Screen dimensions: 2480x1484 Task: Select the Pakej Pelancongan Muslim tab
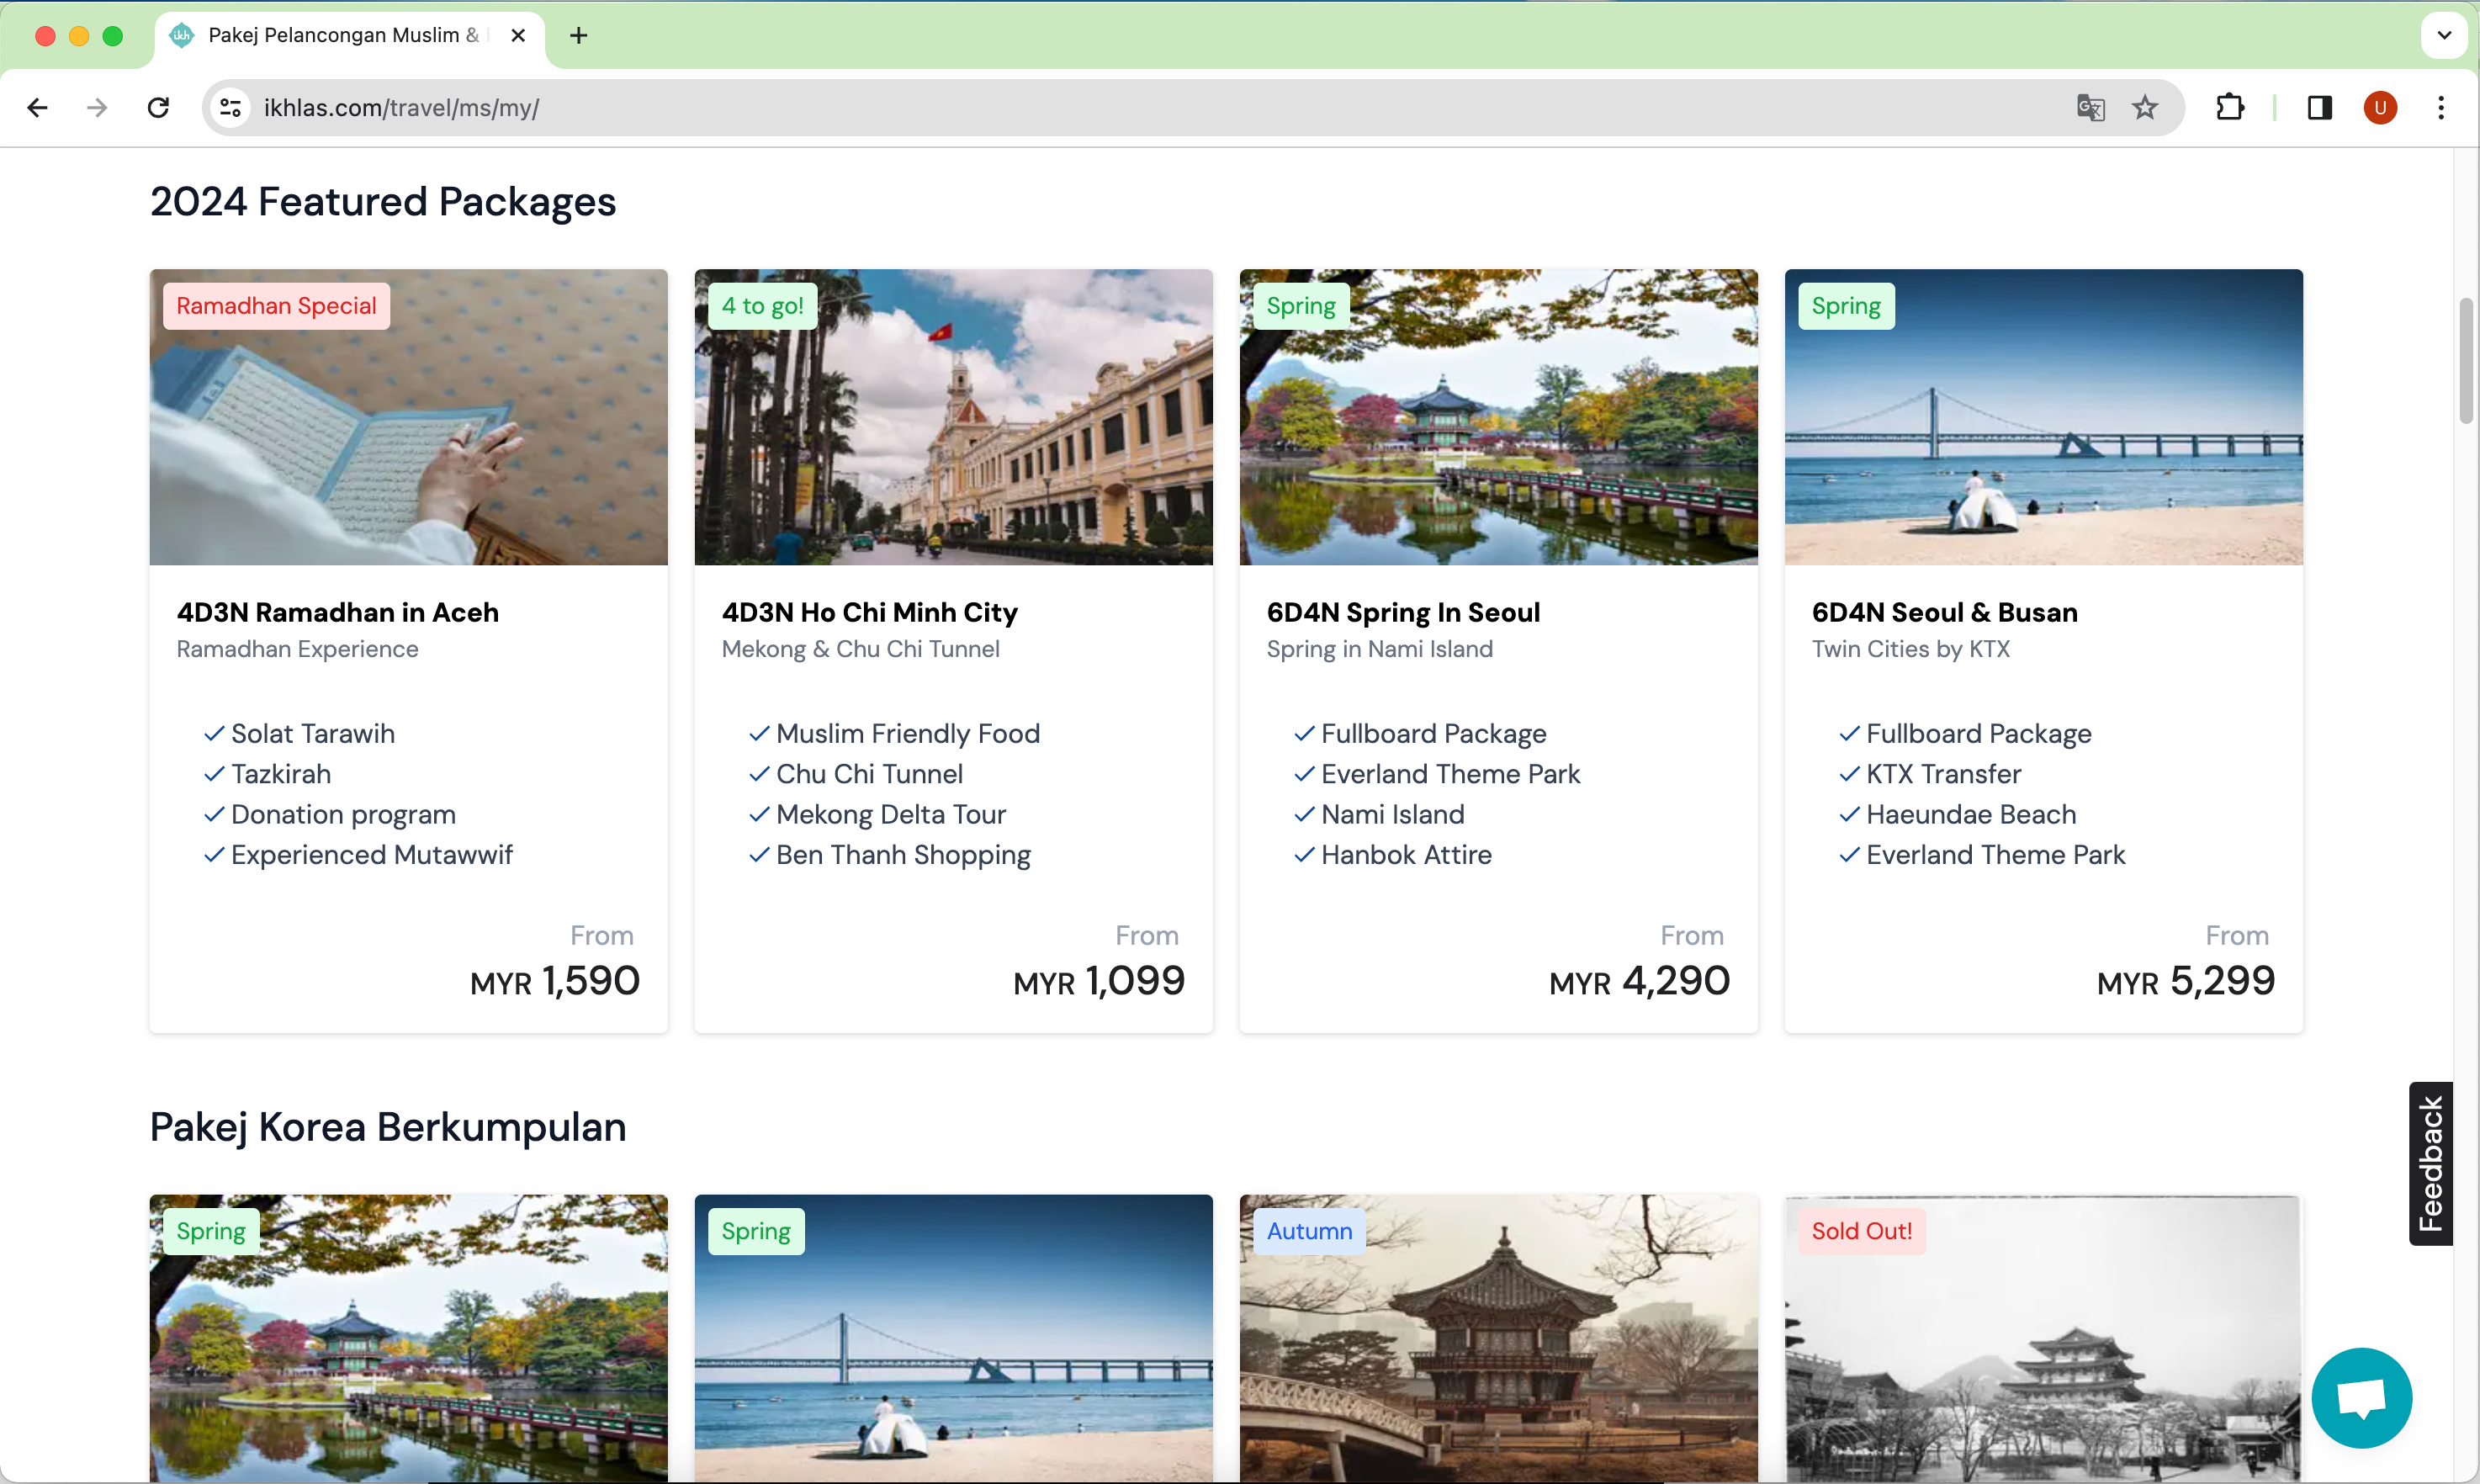pos(350,36)
